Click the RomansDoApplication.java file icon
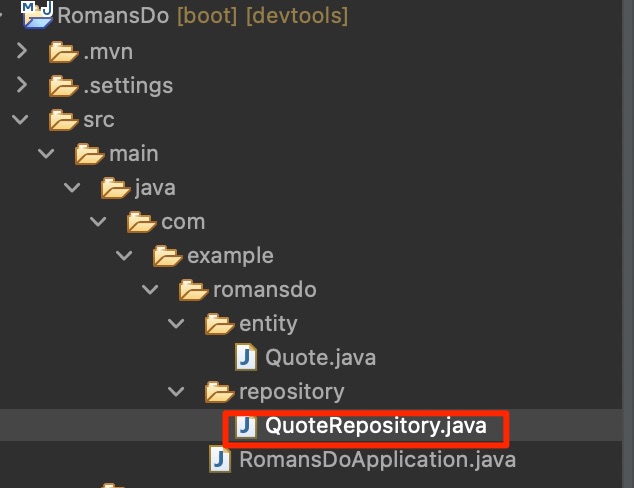 220,460
